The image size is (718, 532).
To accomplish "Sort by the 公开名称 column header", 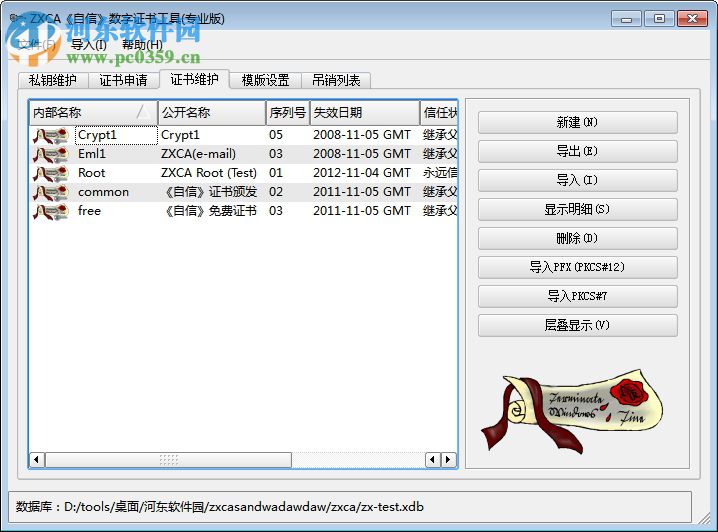I will pyautogui.click(x=212, y=113).
